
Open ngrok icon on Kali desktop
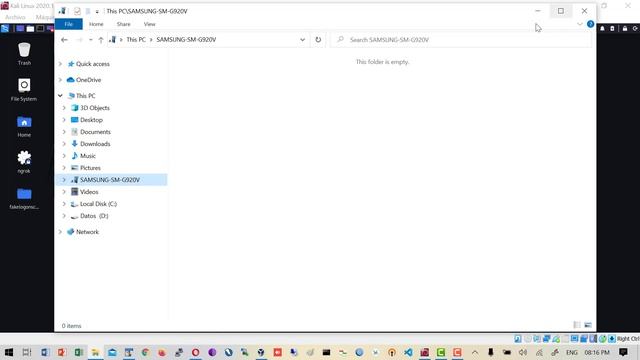tap(24, 162)
